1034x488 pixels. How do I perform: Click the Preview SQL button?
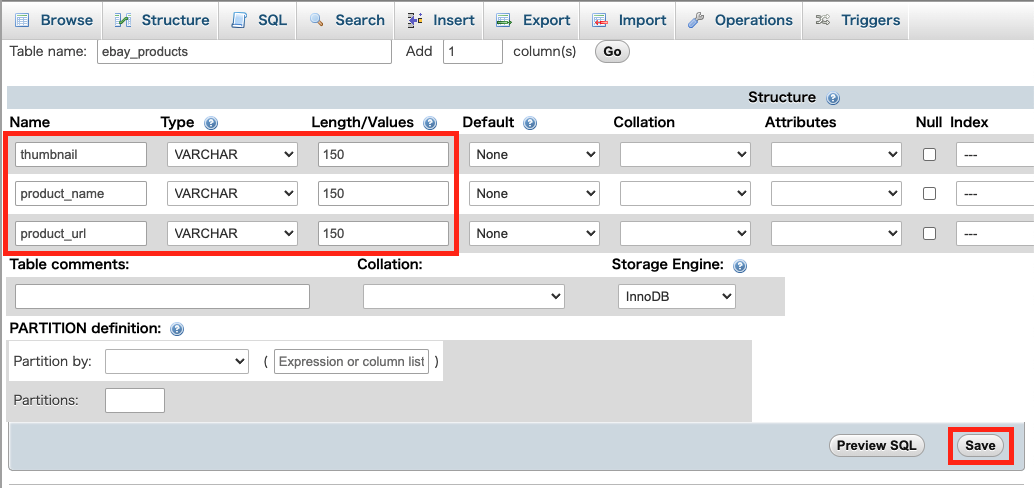(x=876, y=446)
